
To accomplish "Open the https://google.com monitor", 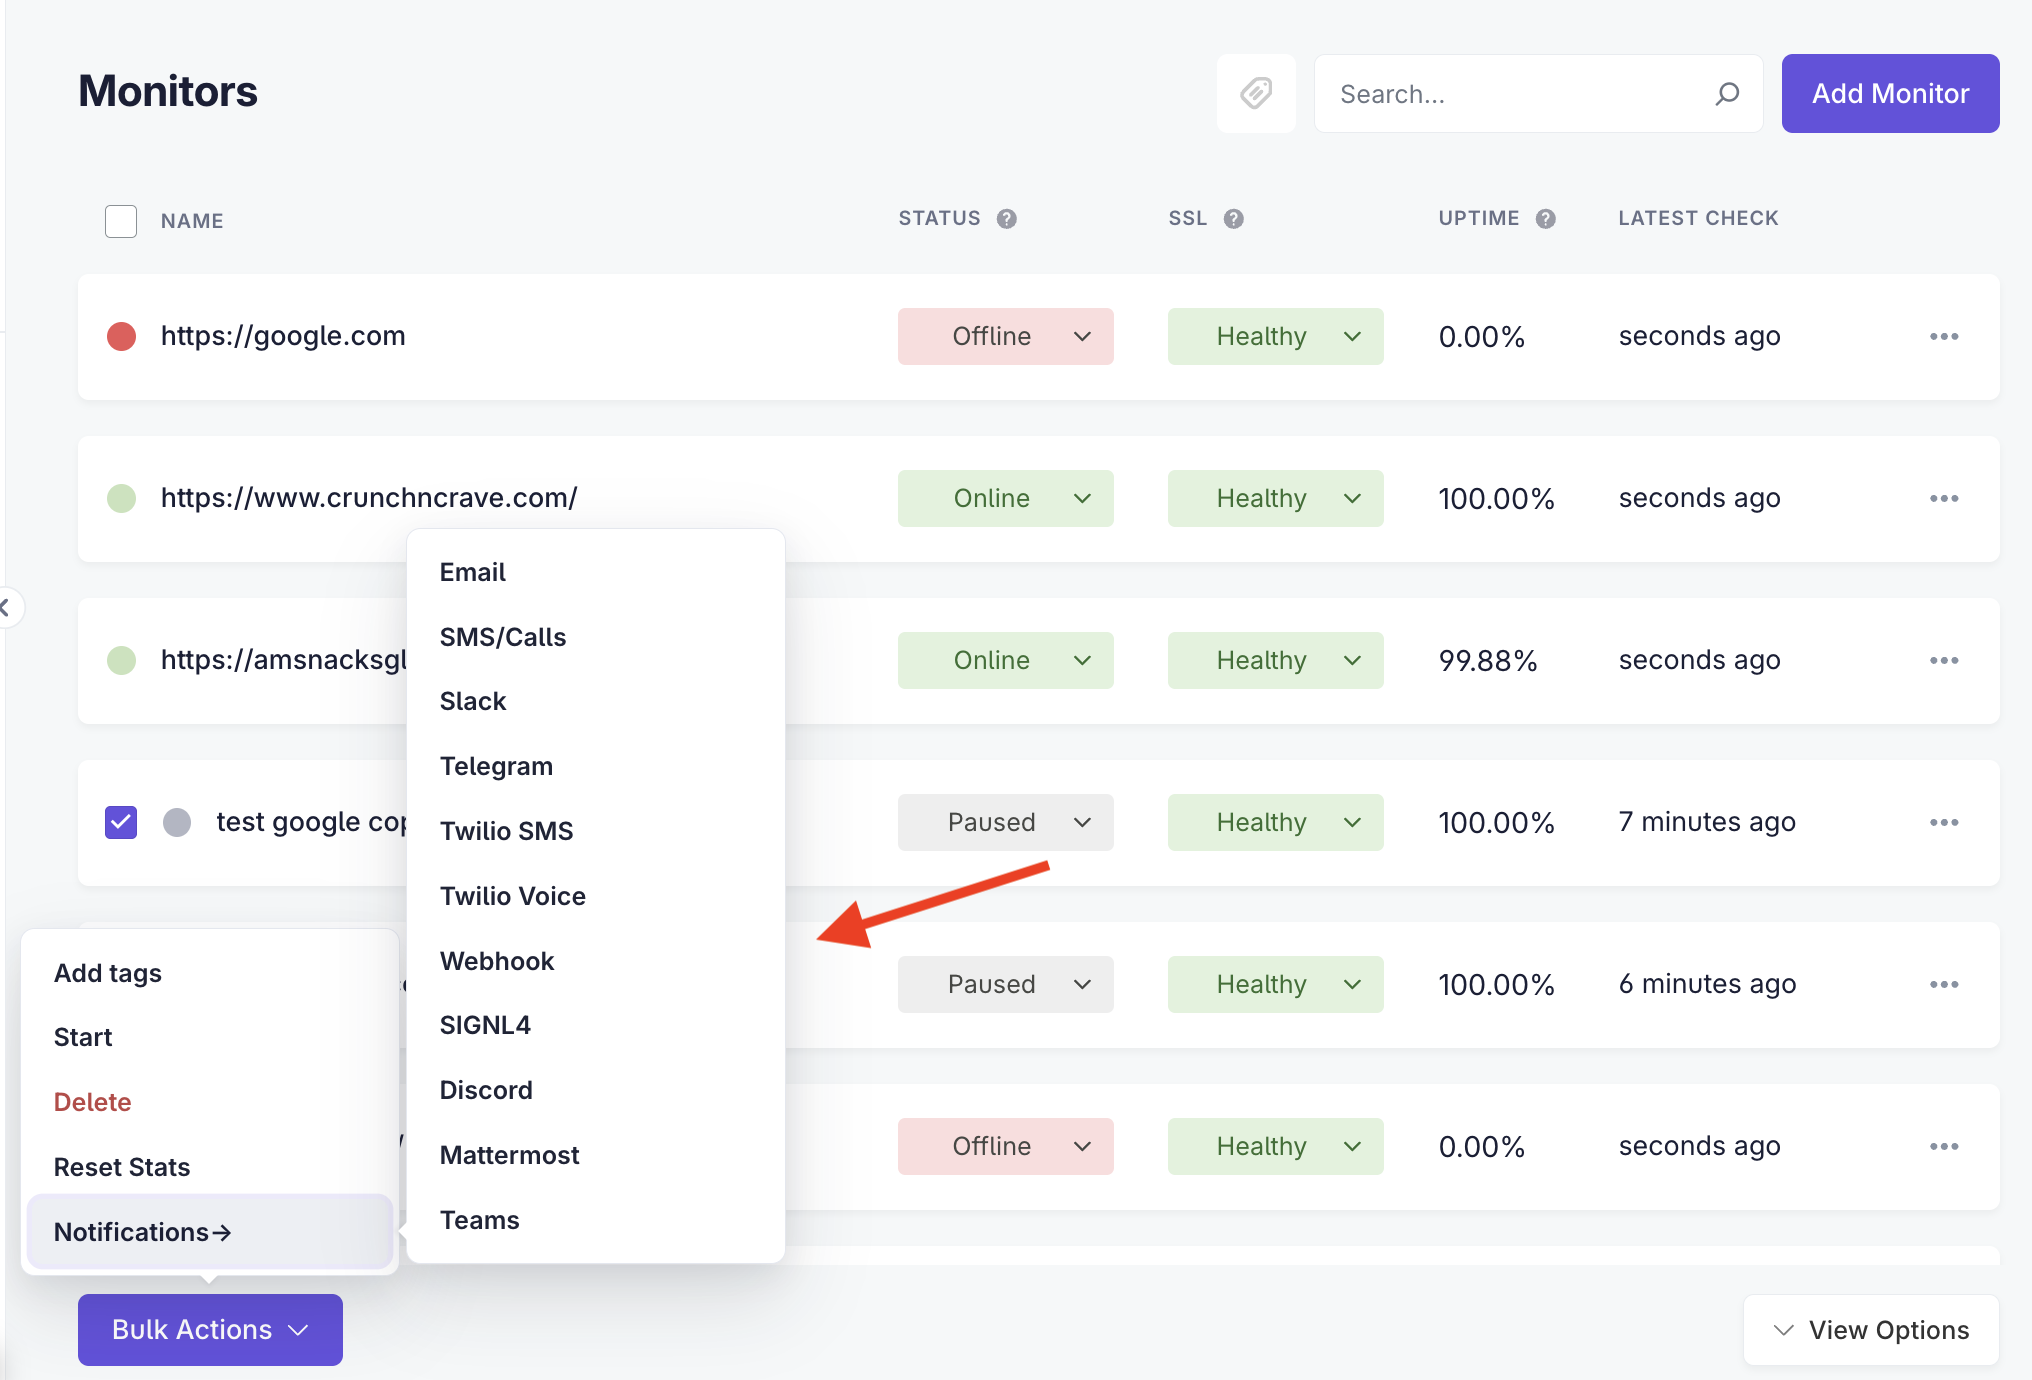I will (283, 336).
